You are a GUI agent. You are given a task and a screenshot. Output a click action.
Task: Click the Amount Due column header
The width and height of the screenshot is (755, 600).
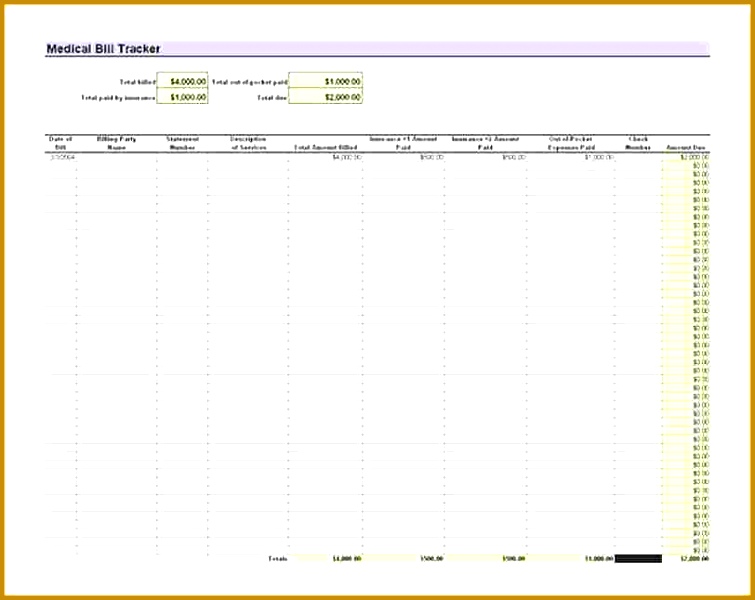[686, 147]
